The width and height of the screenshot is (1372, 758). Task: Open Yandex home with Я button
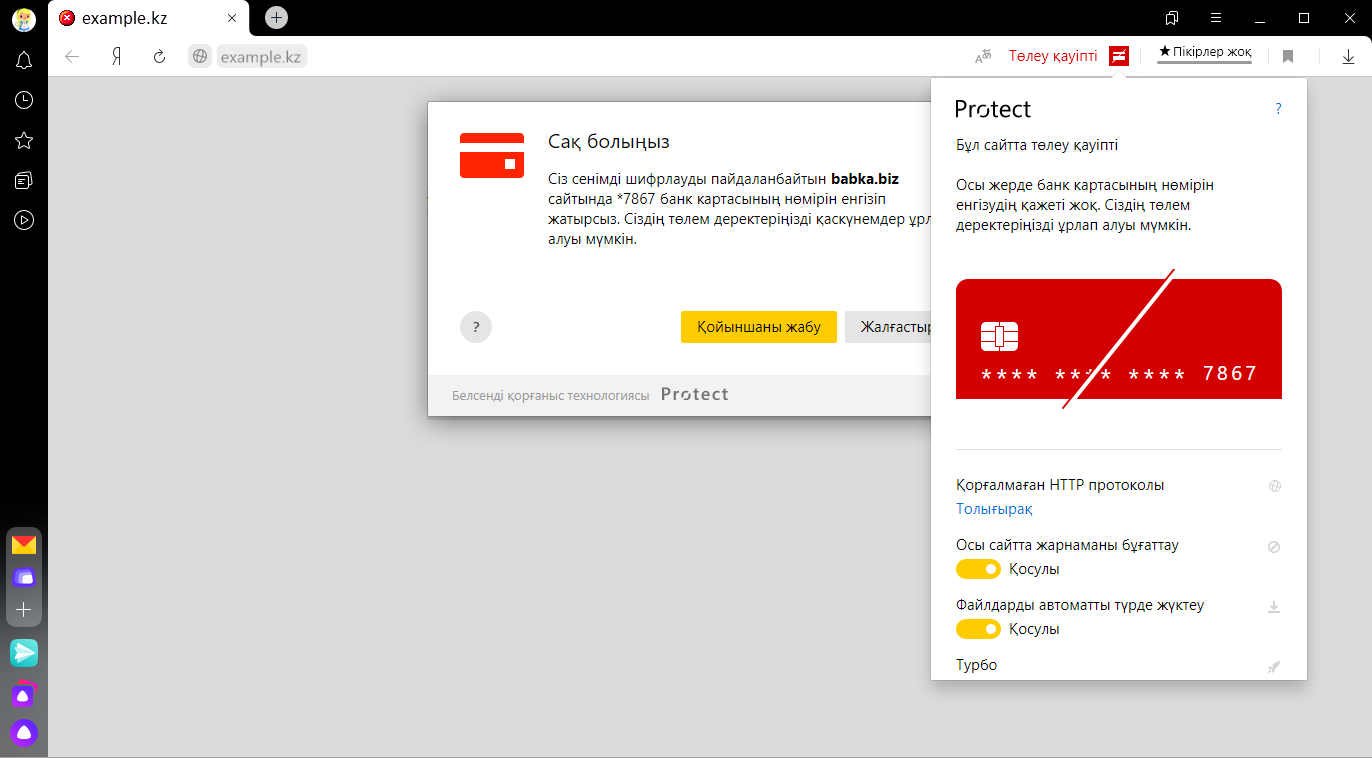pyautogui.click(x=116, y=57)
